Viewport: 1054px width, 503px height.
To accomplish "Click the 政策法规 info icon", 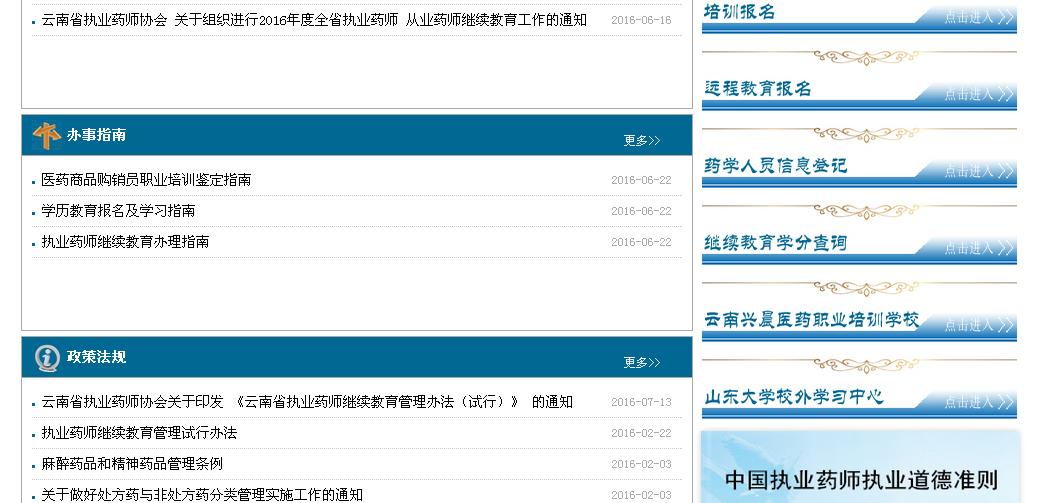I will (x=46, y=357).
